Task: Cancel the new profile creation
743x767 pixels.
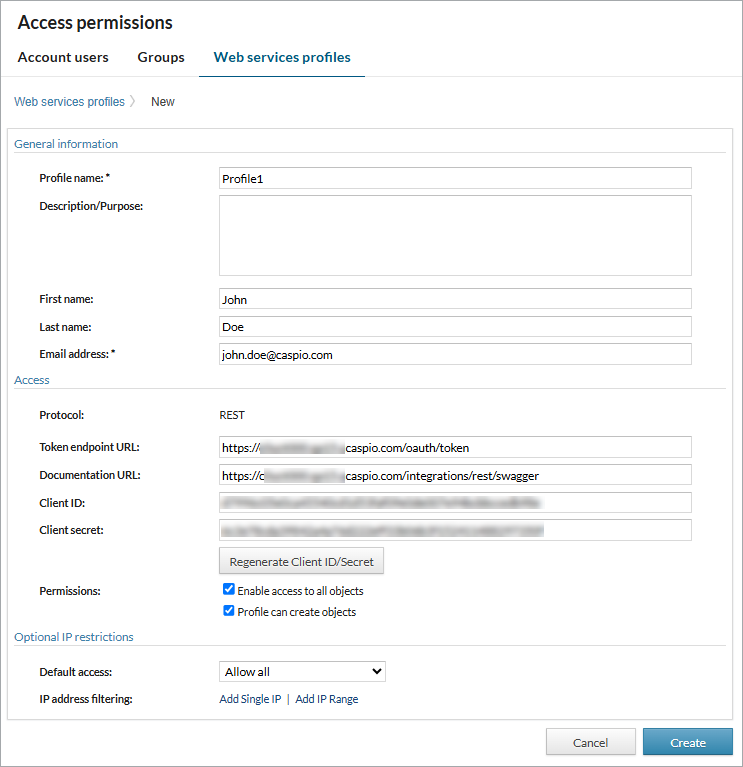Action: click(590, 742)
